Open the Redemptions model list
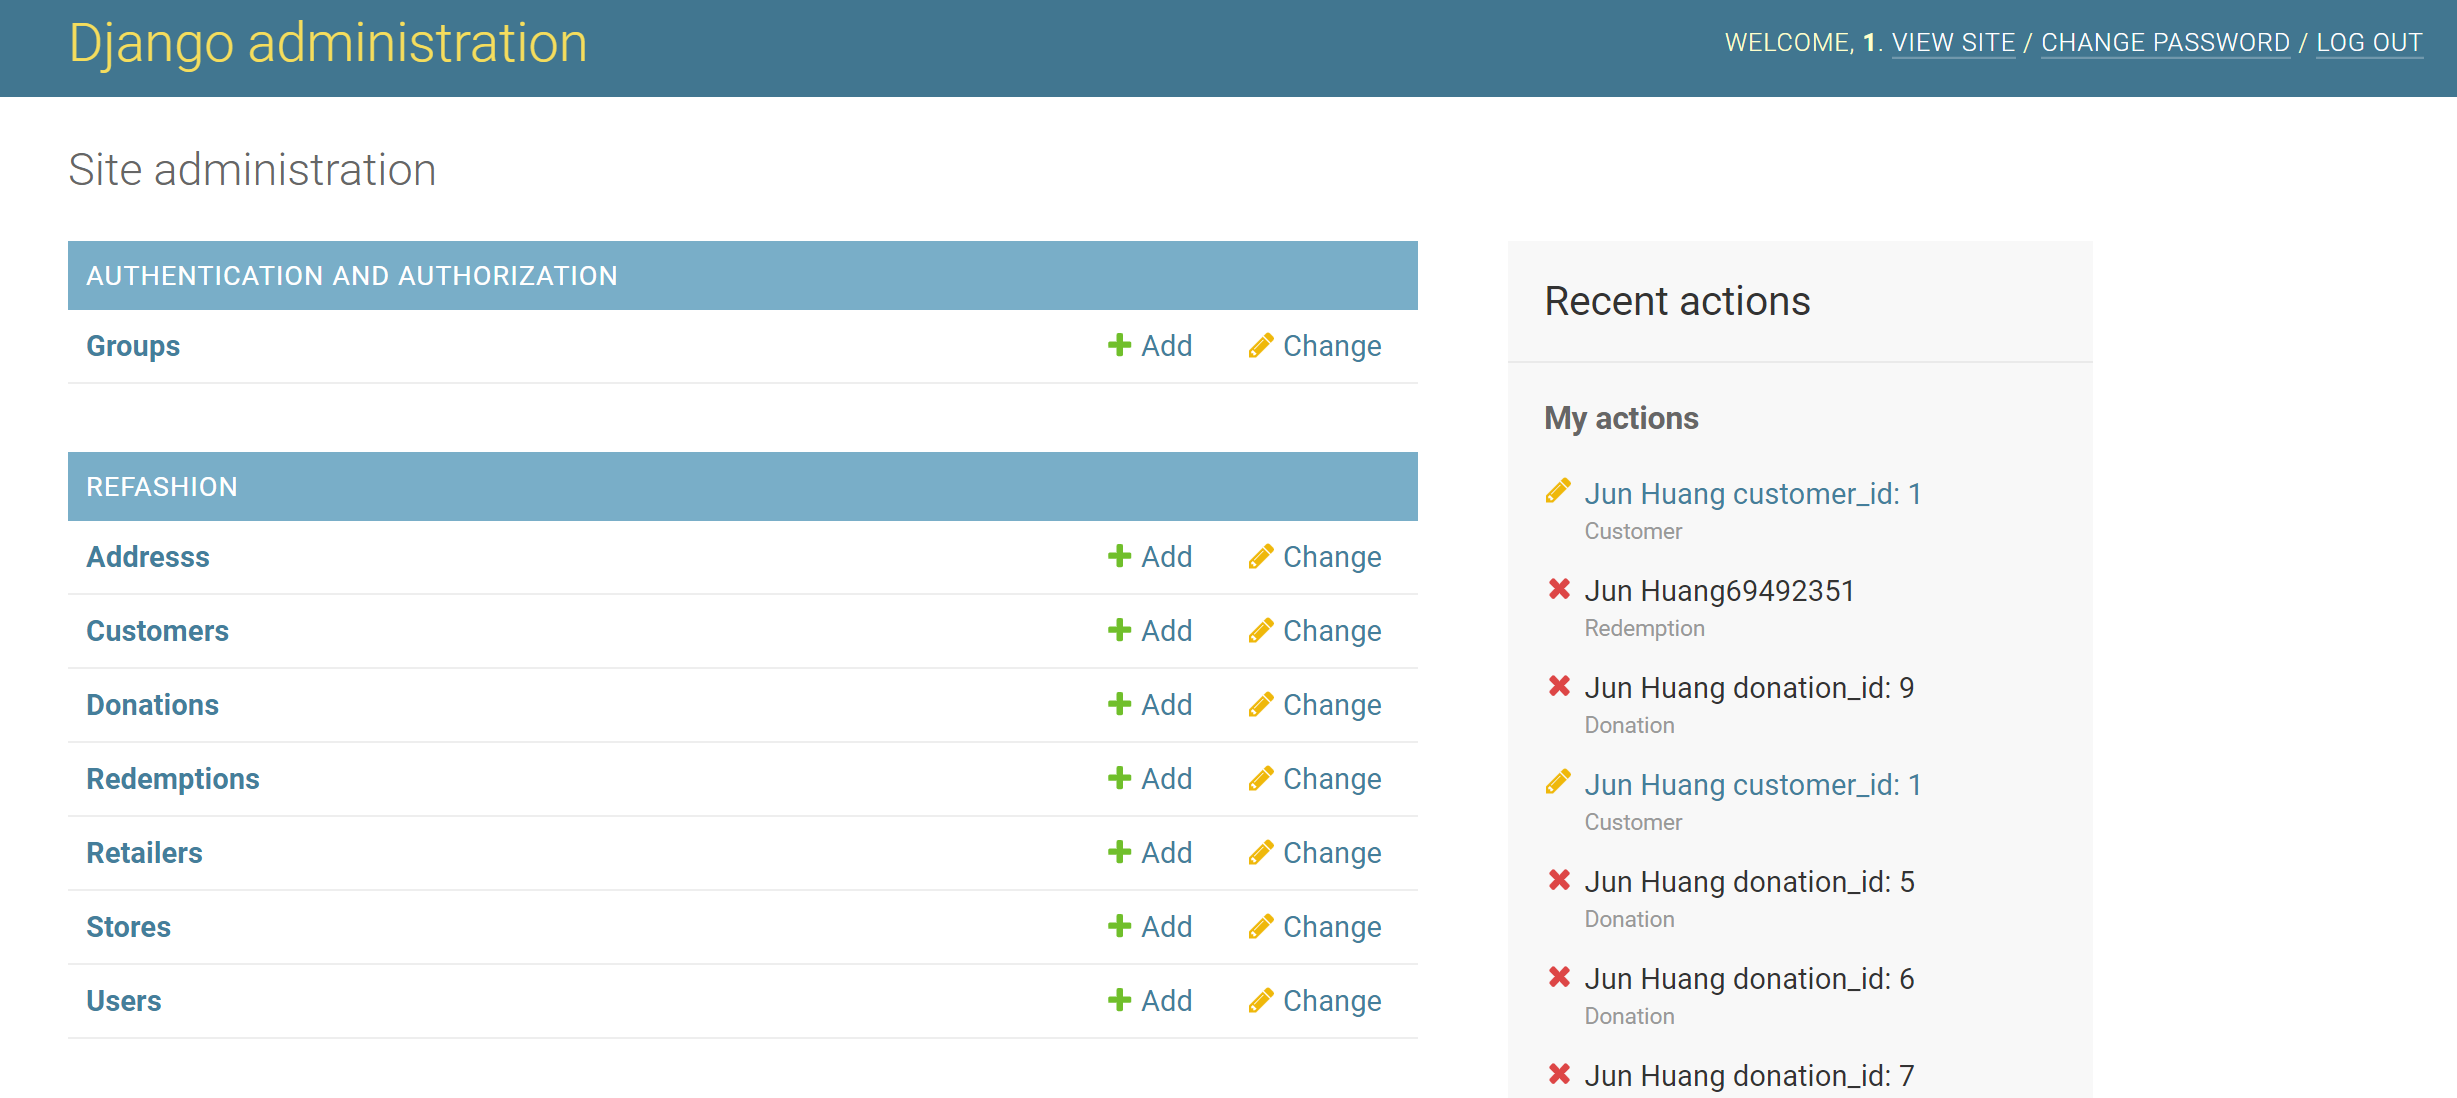 (172, 779)
